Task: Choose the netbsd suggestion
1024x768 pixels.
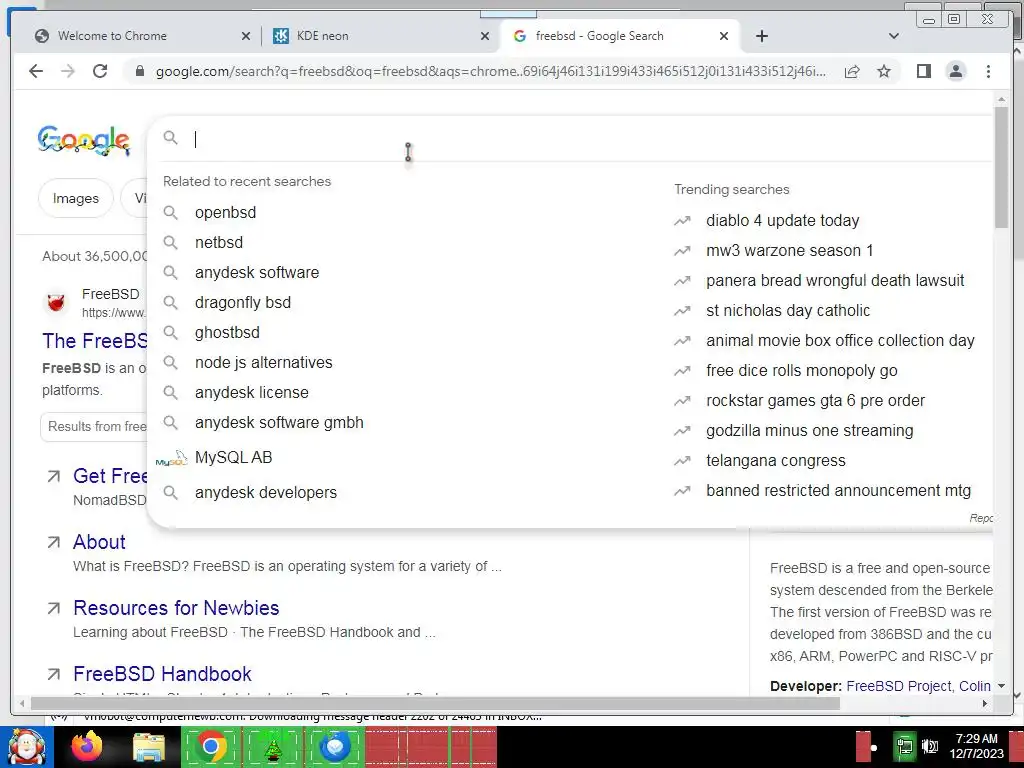Action: click(219, 242)
